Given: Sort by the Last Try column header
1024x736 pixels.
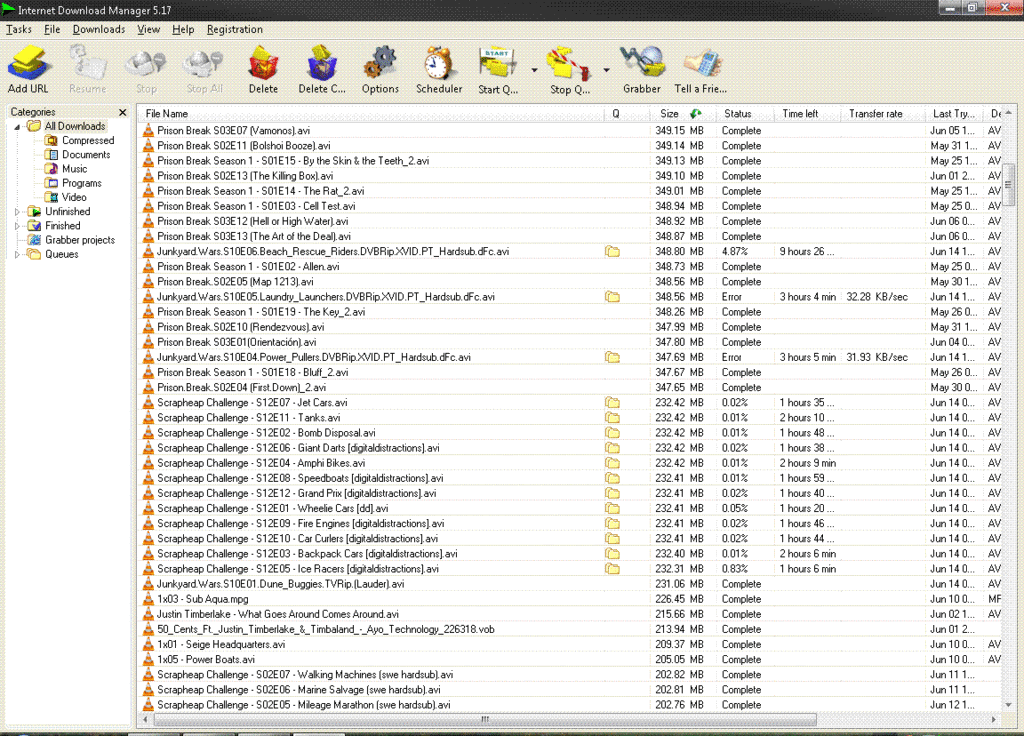Looking at the screenshot, I should click(x=954, y=114).
